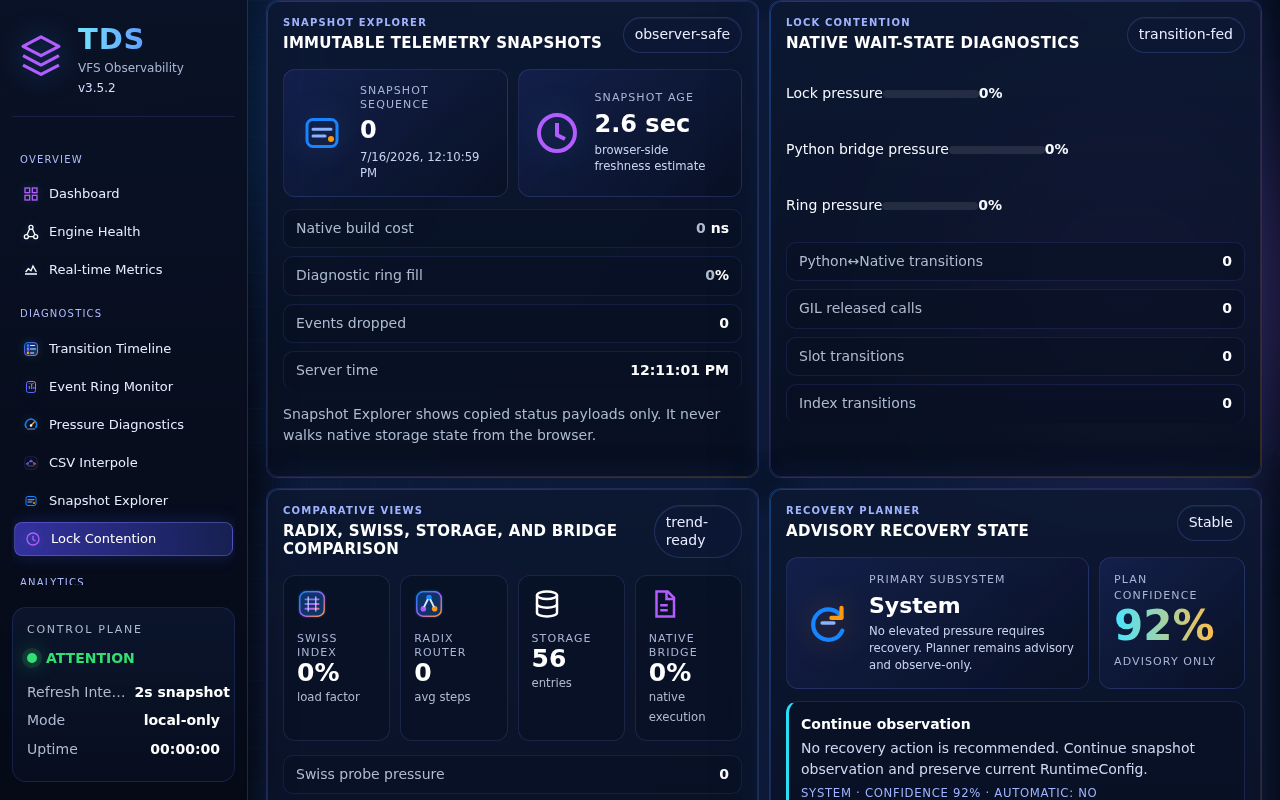Click the Python bridge pressure bar

pos(997,150)
